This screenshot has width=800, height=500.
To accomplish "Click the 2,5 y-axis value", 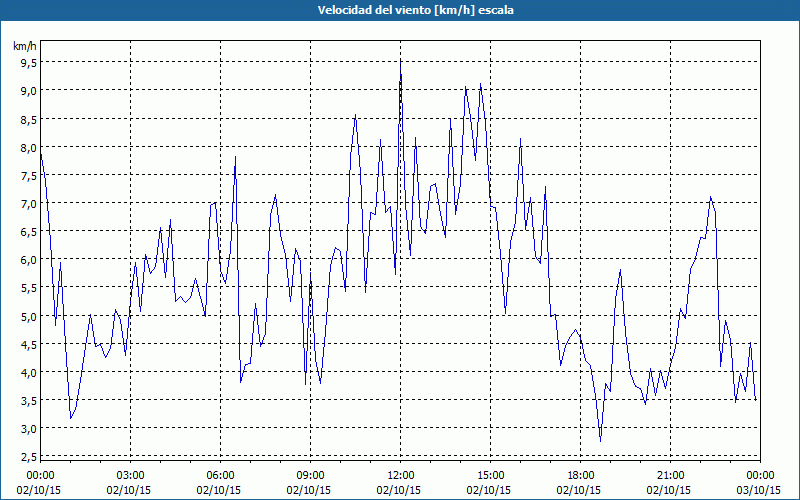I will click(x=28, y=457).
